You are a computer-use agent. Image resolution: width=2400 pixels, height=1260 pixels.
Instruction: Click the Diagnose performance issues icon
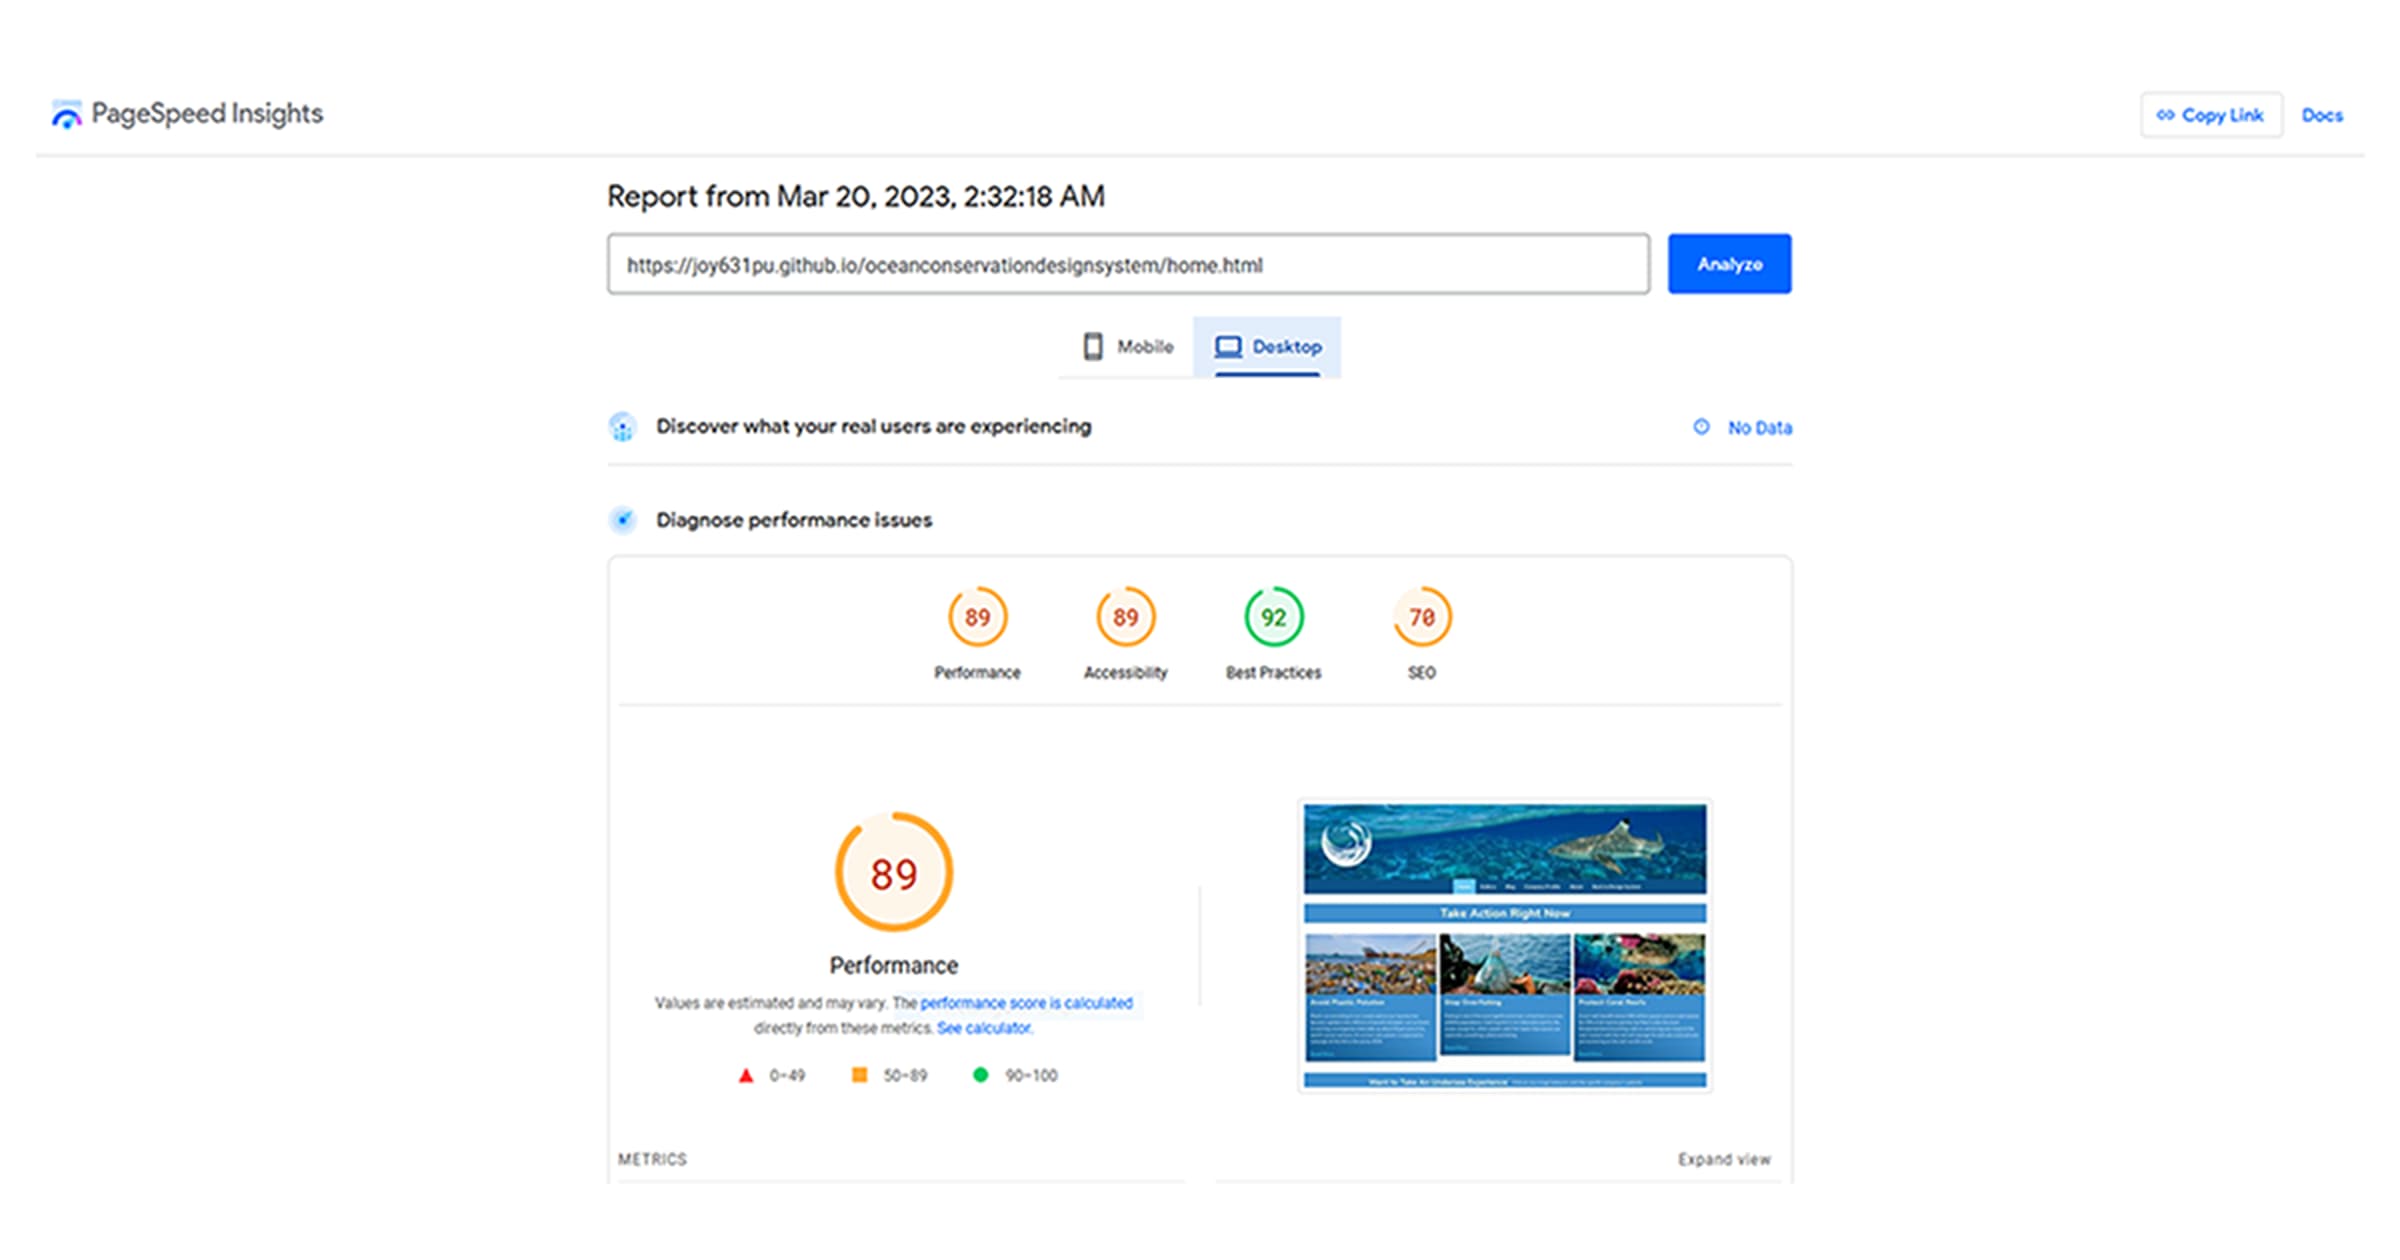coord(622,520)
